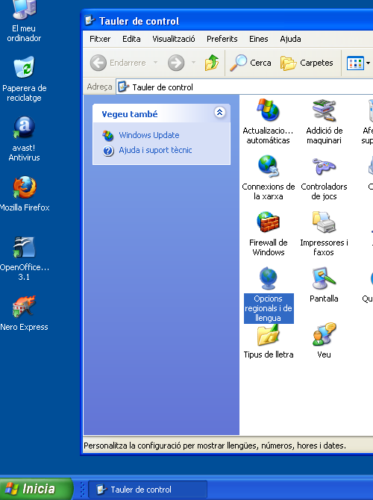Follow the Windows Update link

[x=149, y=135]
